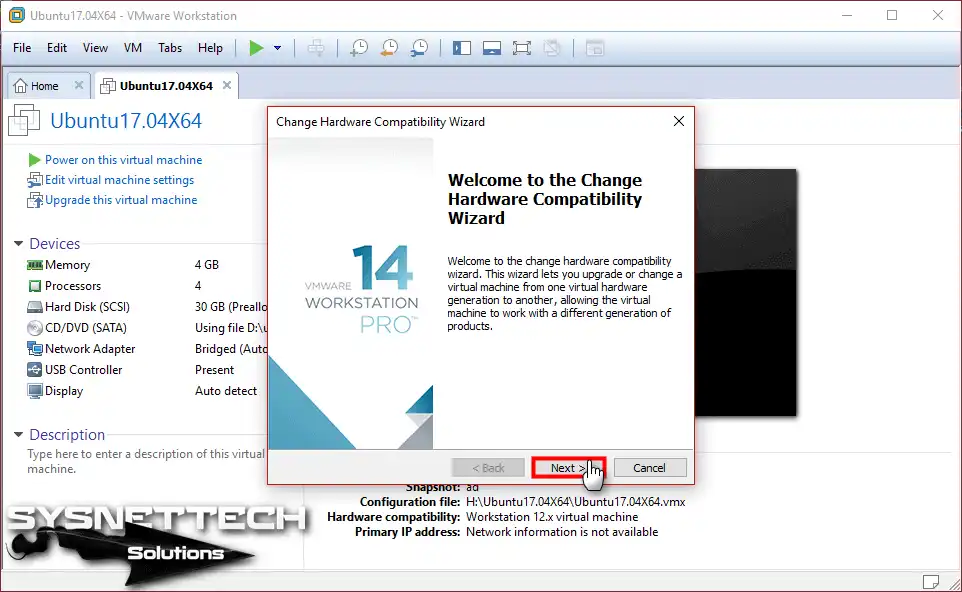Toggle the library sidebar view icon
The image size is (962, 592).
click(x=461, y=48)
